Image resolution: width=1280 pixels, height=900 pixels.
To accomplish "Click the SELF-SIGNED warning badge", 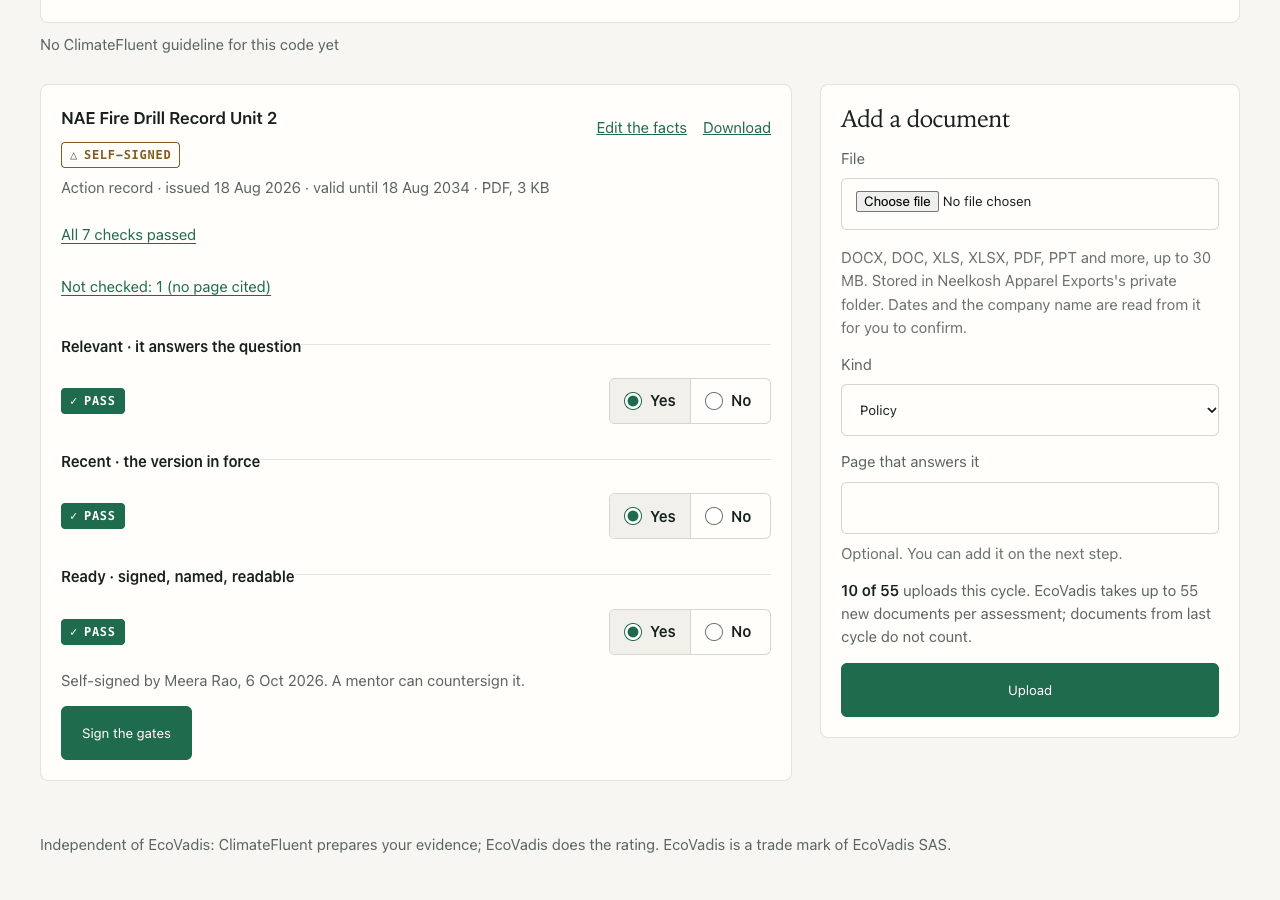I will pos(120,155).
